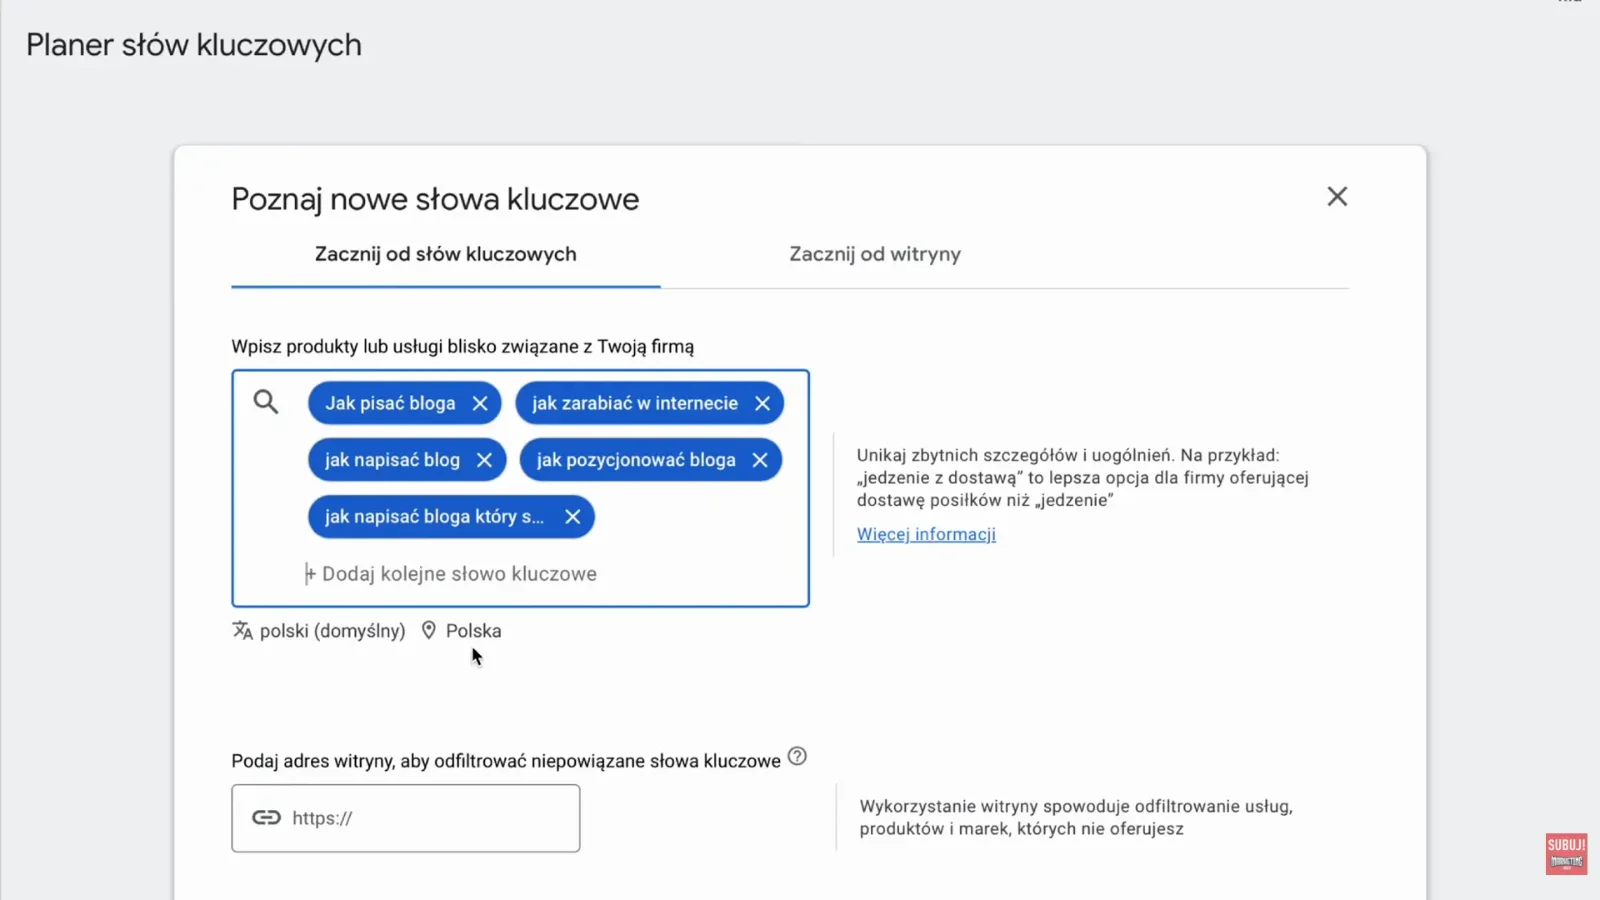Click the "Planer słów kluczowych" page title

[x=194, y=45]
